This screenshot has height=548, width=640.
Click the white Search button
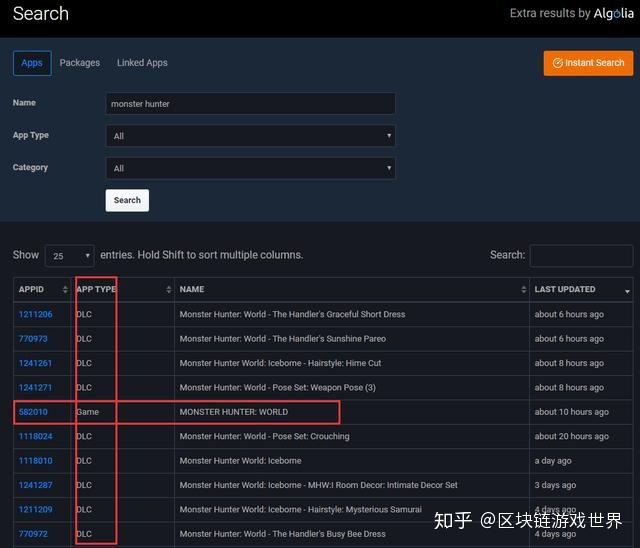tap(127, 200)
